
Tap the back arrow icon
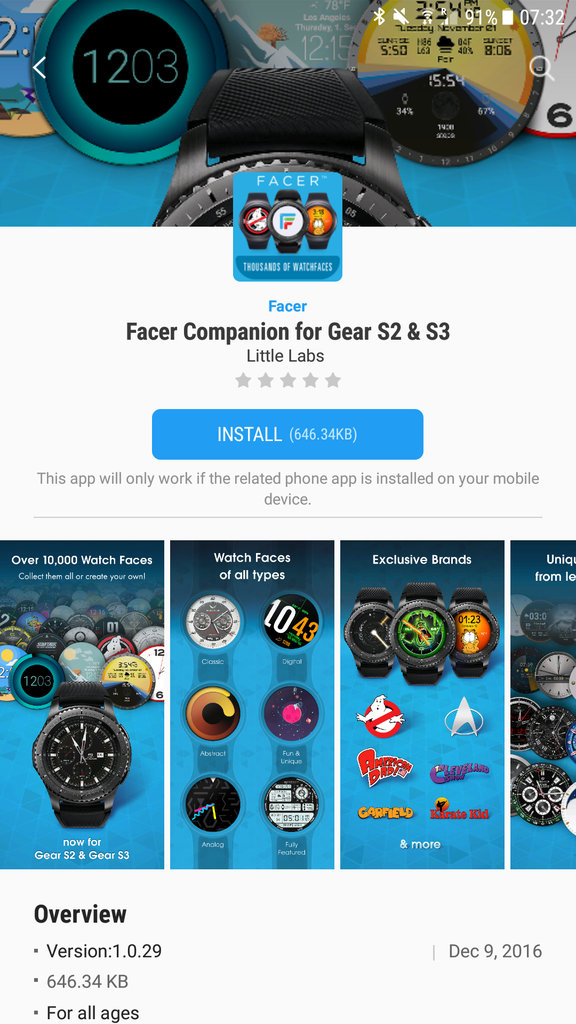pyautogui.click(x=40, y=67)
